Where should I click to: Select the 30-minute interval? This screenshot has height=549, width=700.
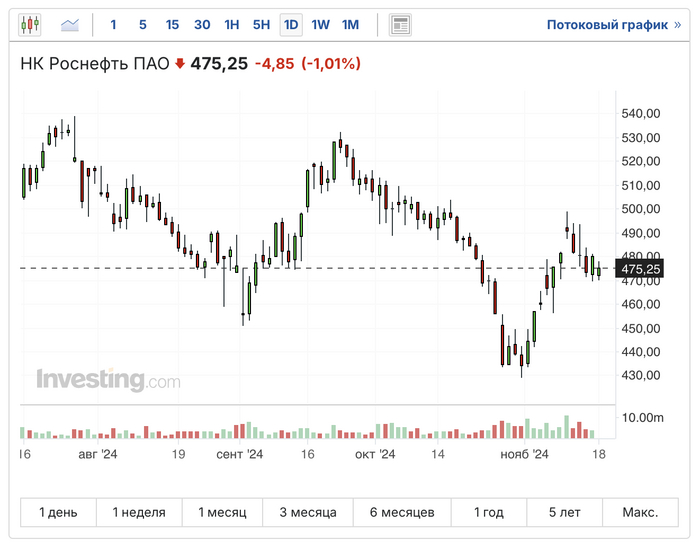coord(202,24)
